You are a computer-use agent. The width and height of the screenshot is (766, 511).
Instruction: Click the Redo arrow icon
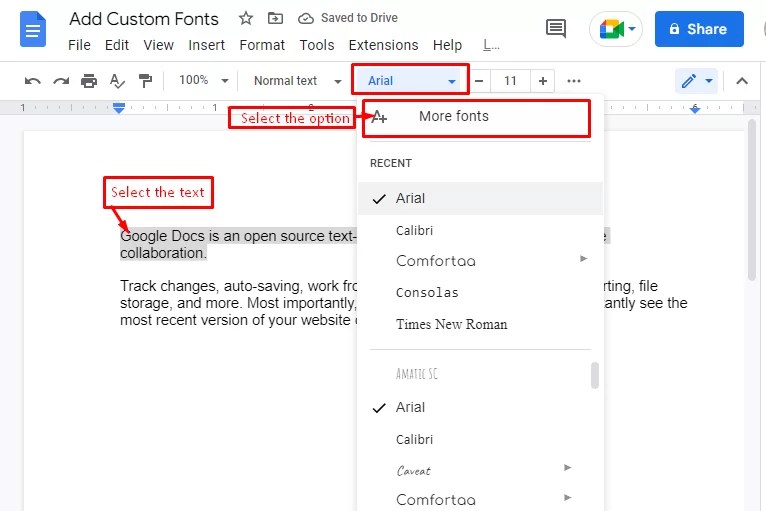[x=61, y=81]
